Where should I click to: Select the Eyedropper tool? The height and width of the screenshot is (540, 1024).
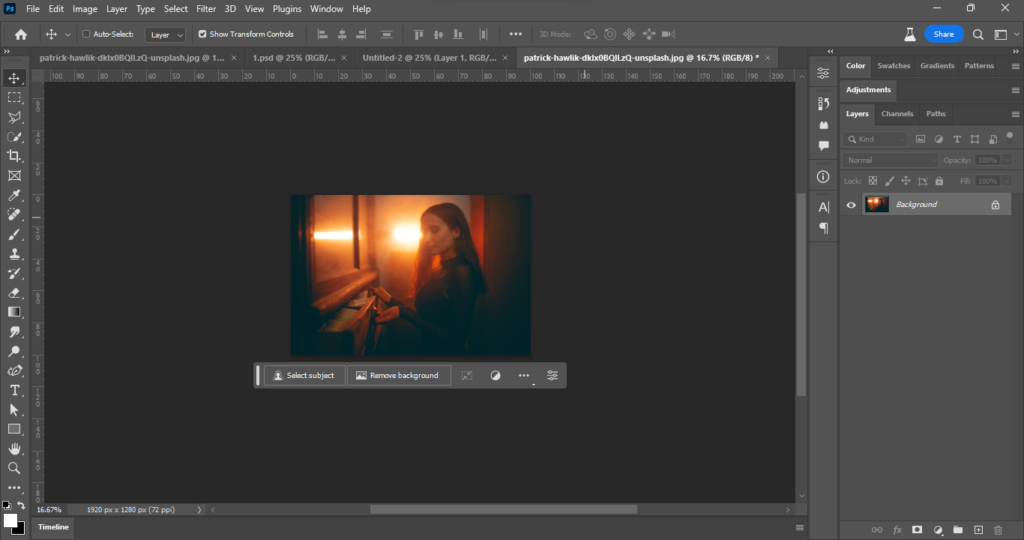pyautogui.click(x=14, y=195)
